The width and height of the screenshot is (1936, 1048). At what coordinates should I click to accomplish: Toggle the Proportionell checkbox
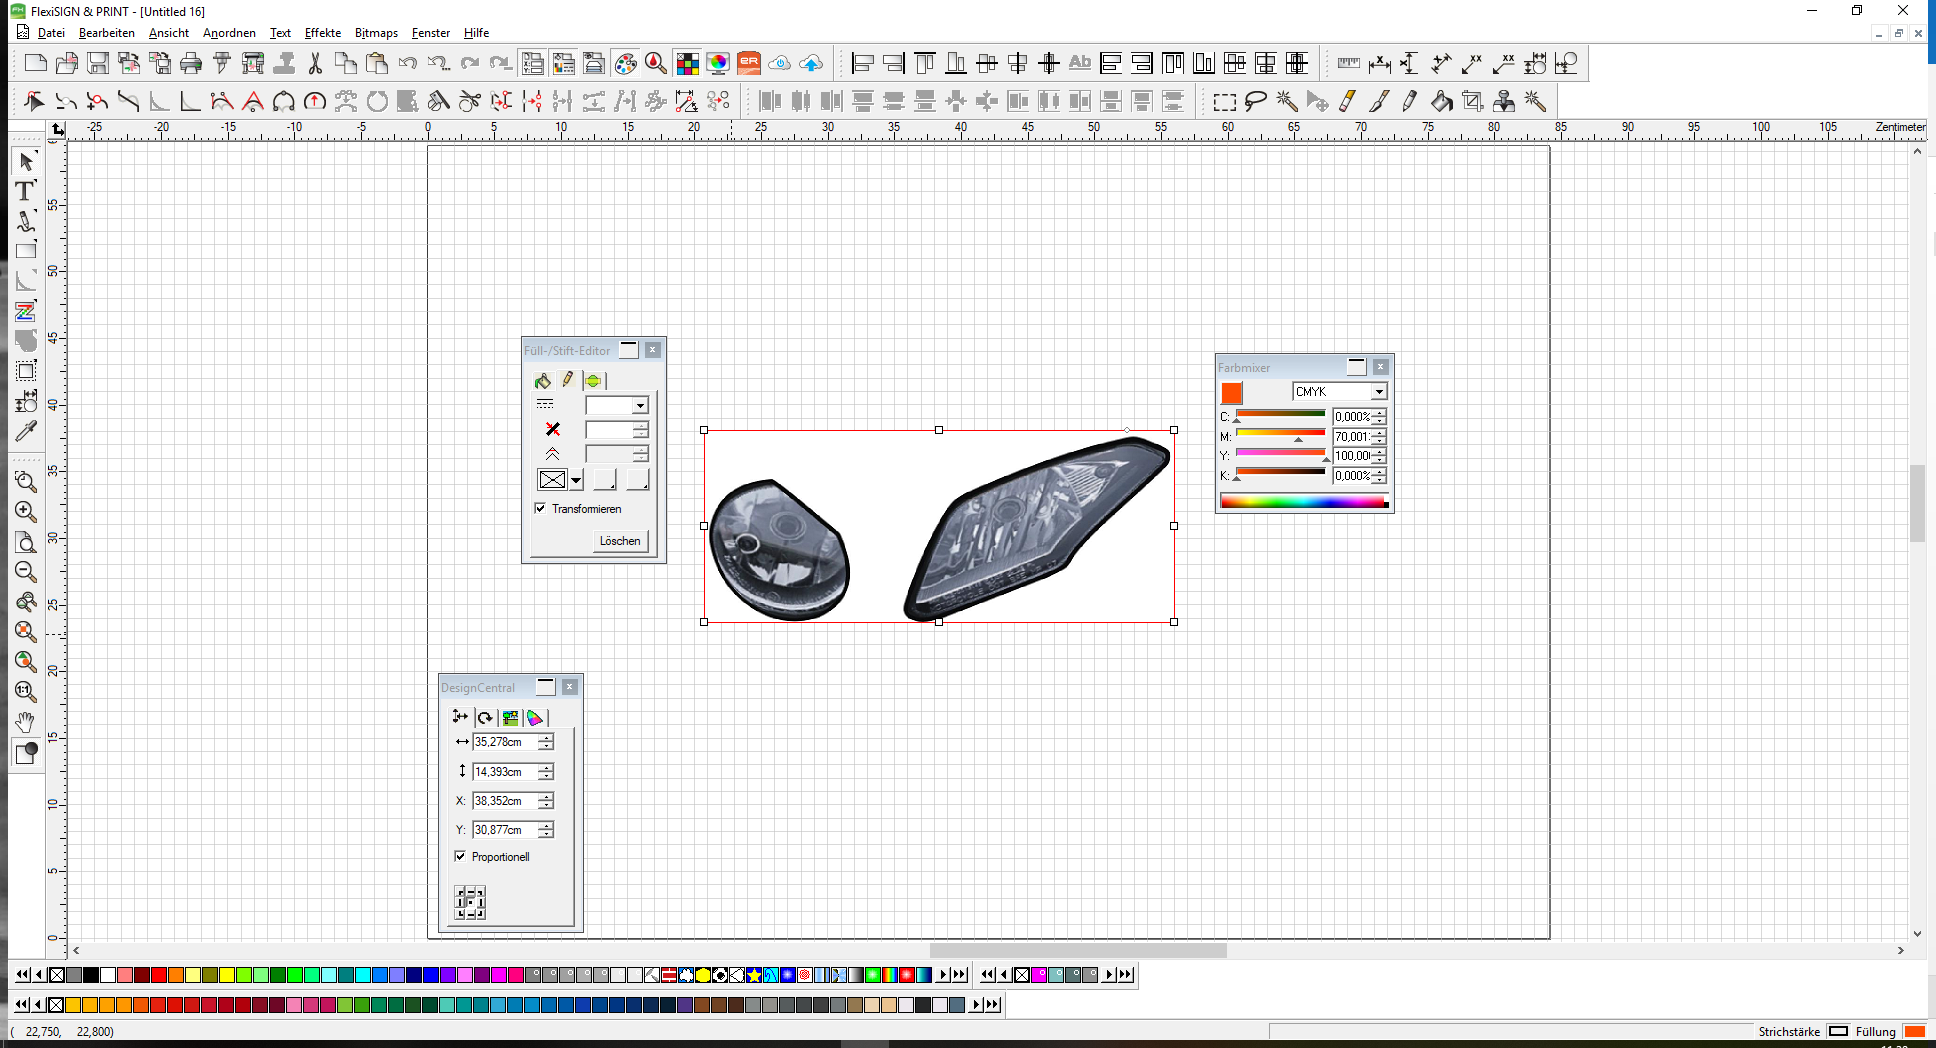click(x=461, y=856)
